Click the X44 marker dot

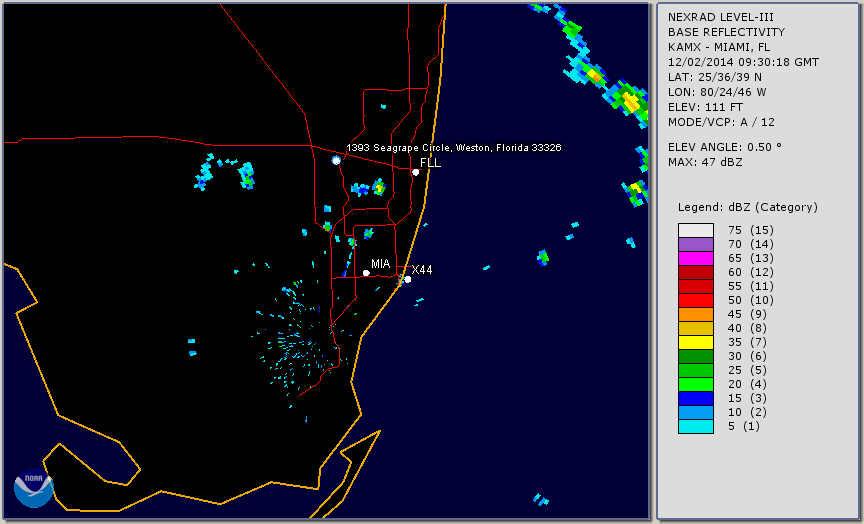tap(408, 280)
